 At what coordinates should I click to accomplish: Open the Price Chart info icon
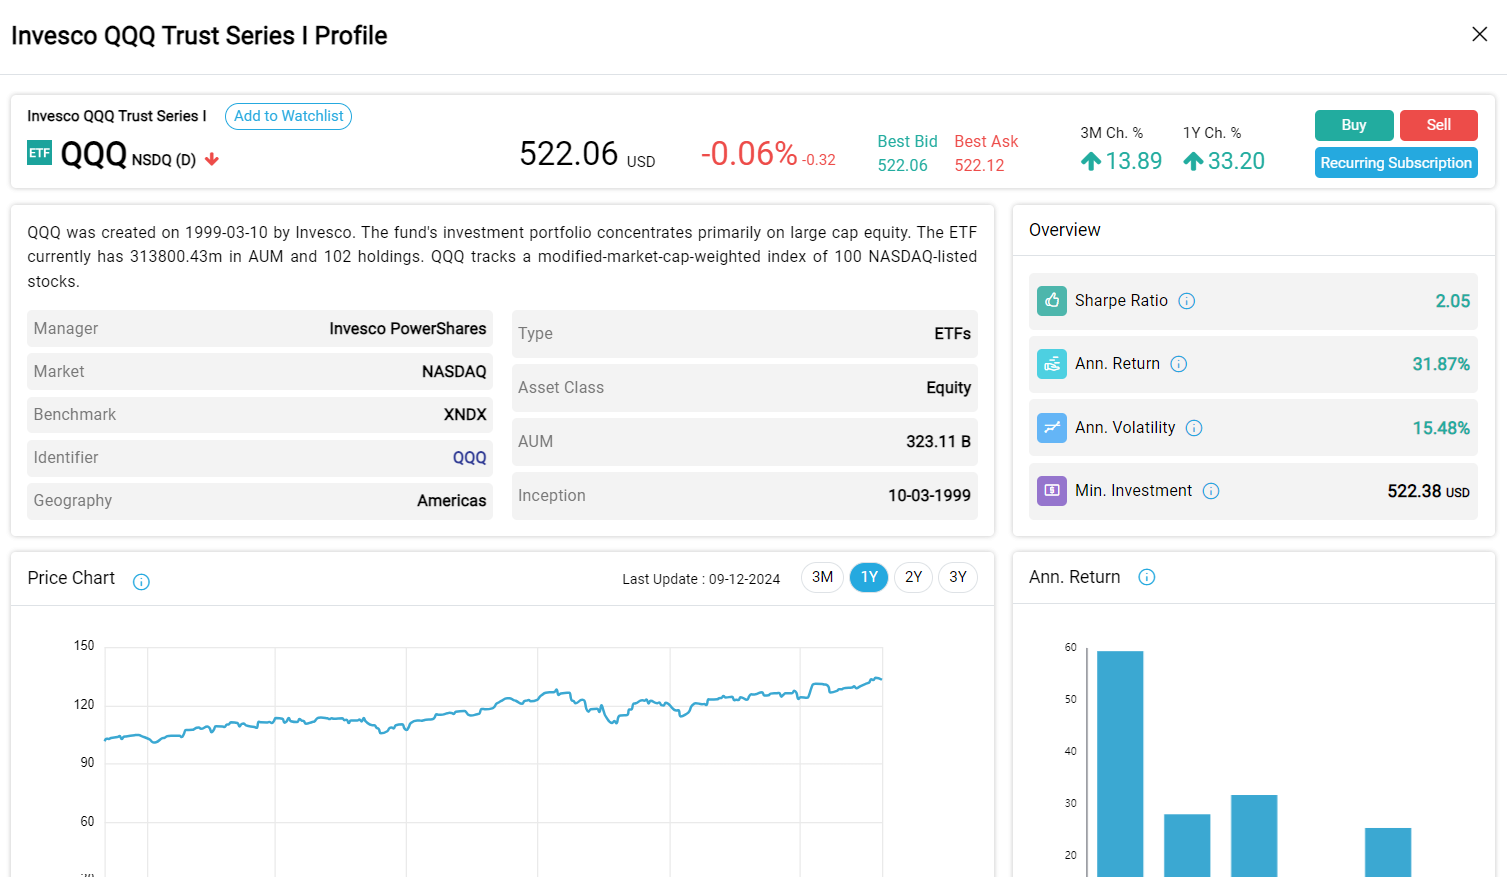(x=141, y=582)
